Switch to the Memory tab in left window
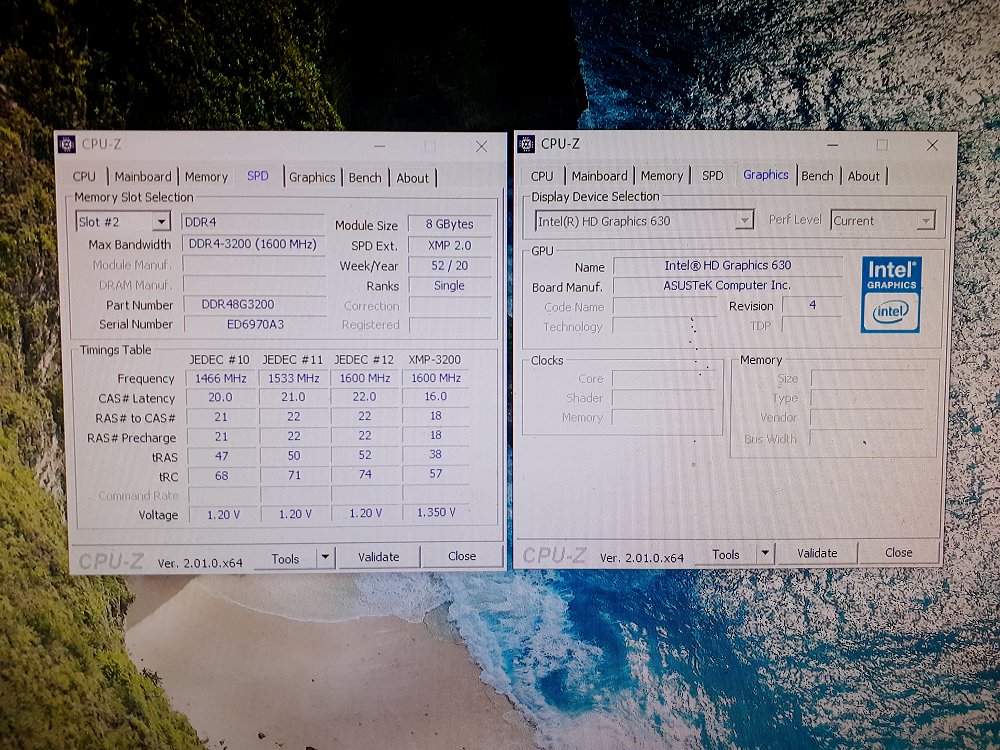Viewport: 1000px width, 750px height. coord(206,177)
